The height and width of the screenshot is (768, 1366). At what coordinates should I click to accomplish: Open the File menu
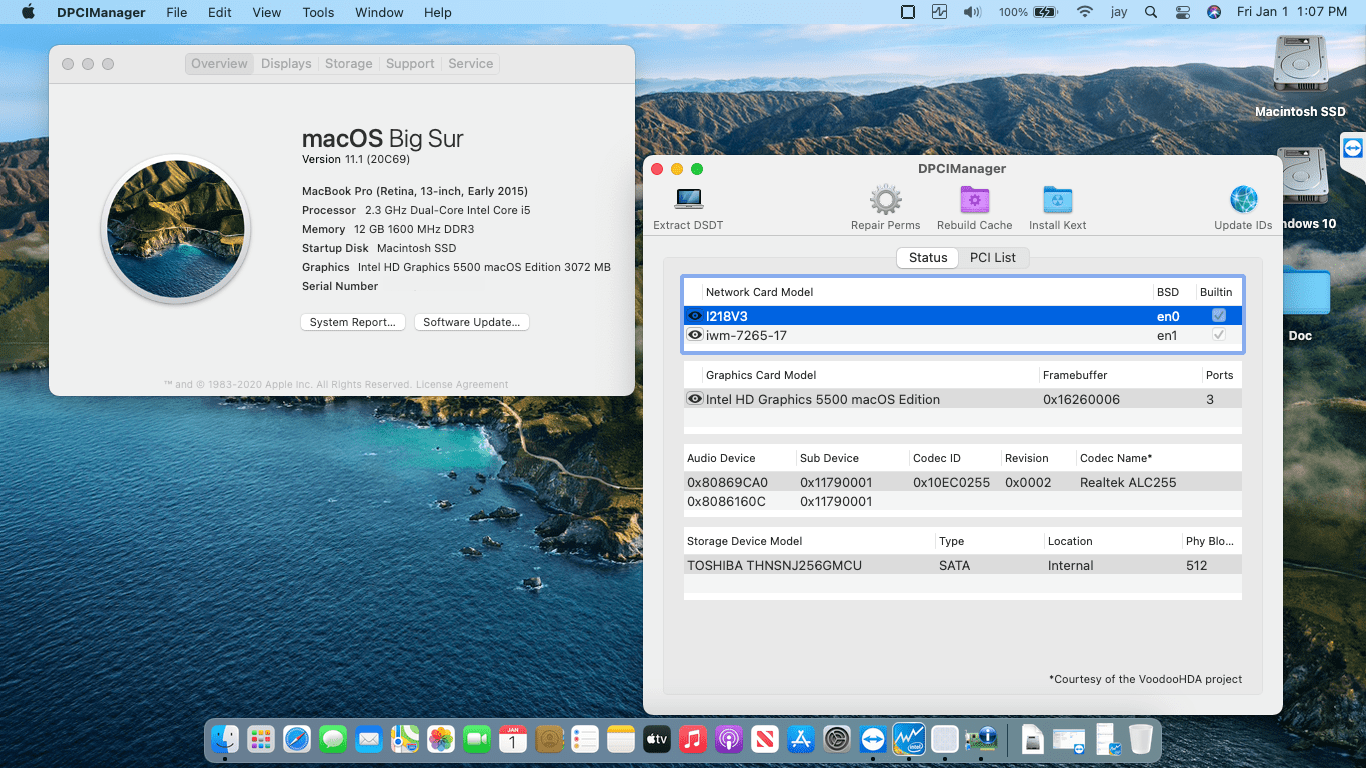click(x=176, y=12)
